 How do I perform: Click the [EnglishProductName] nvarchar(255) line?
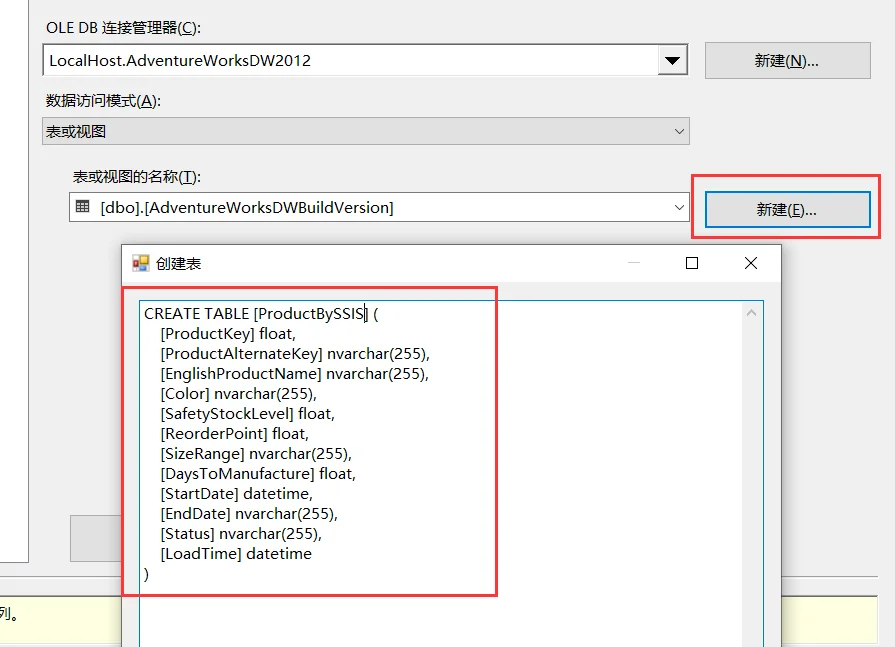tap(295, 374)
